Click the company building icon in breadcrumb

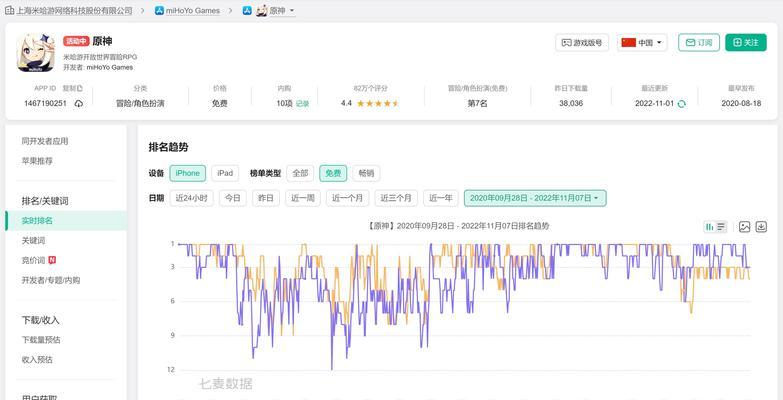coord(9,10)
